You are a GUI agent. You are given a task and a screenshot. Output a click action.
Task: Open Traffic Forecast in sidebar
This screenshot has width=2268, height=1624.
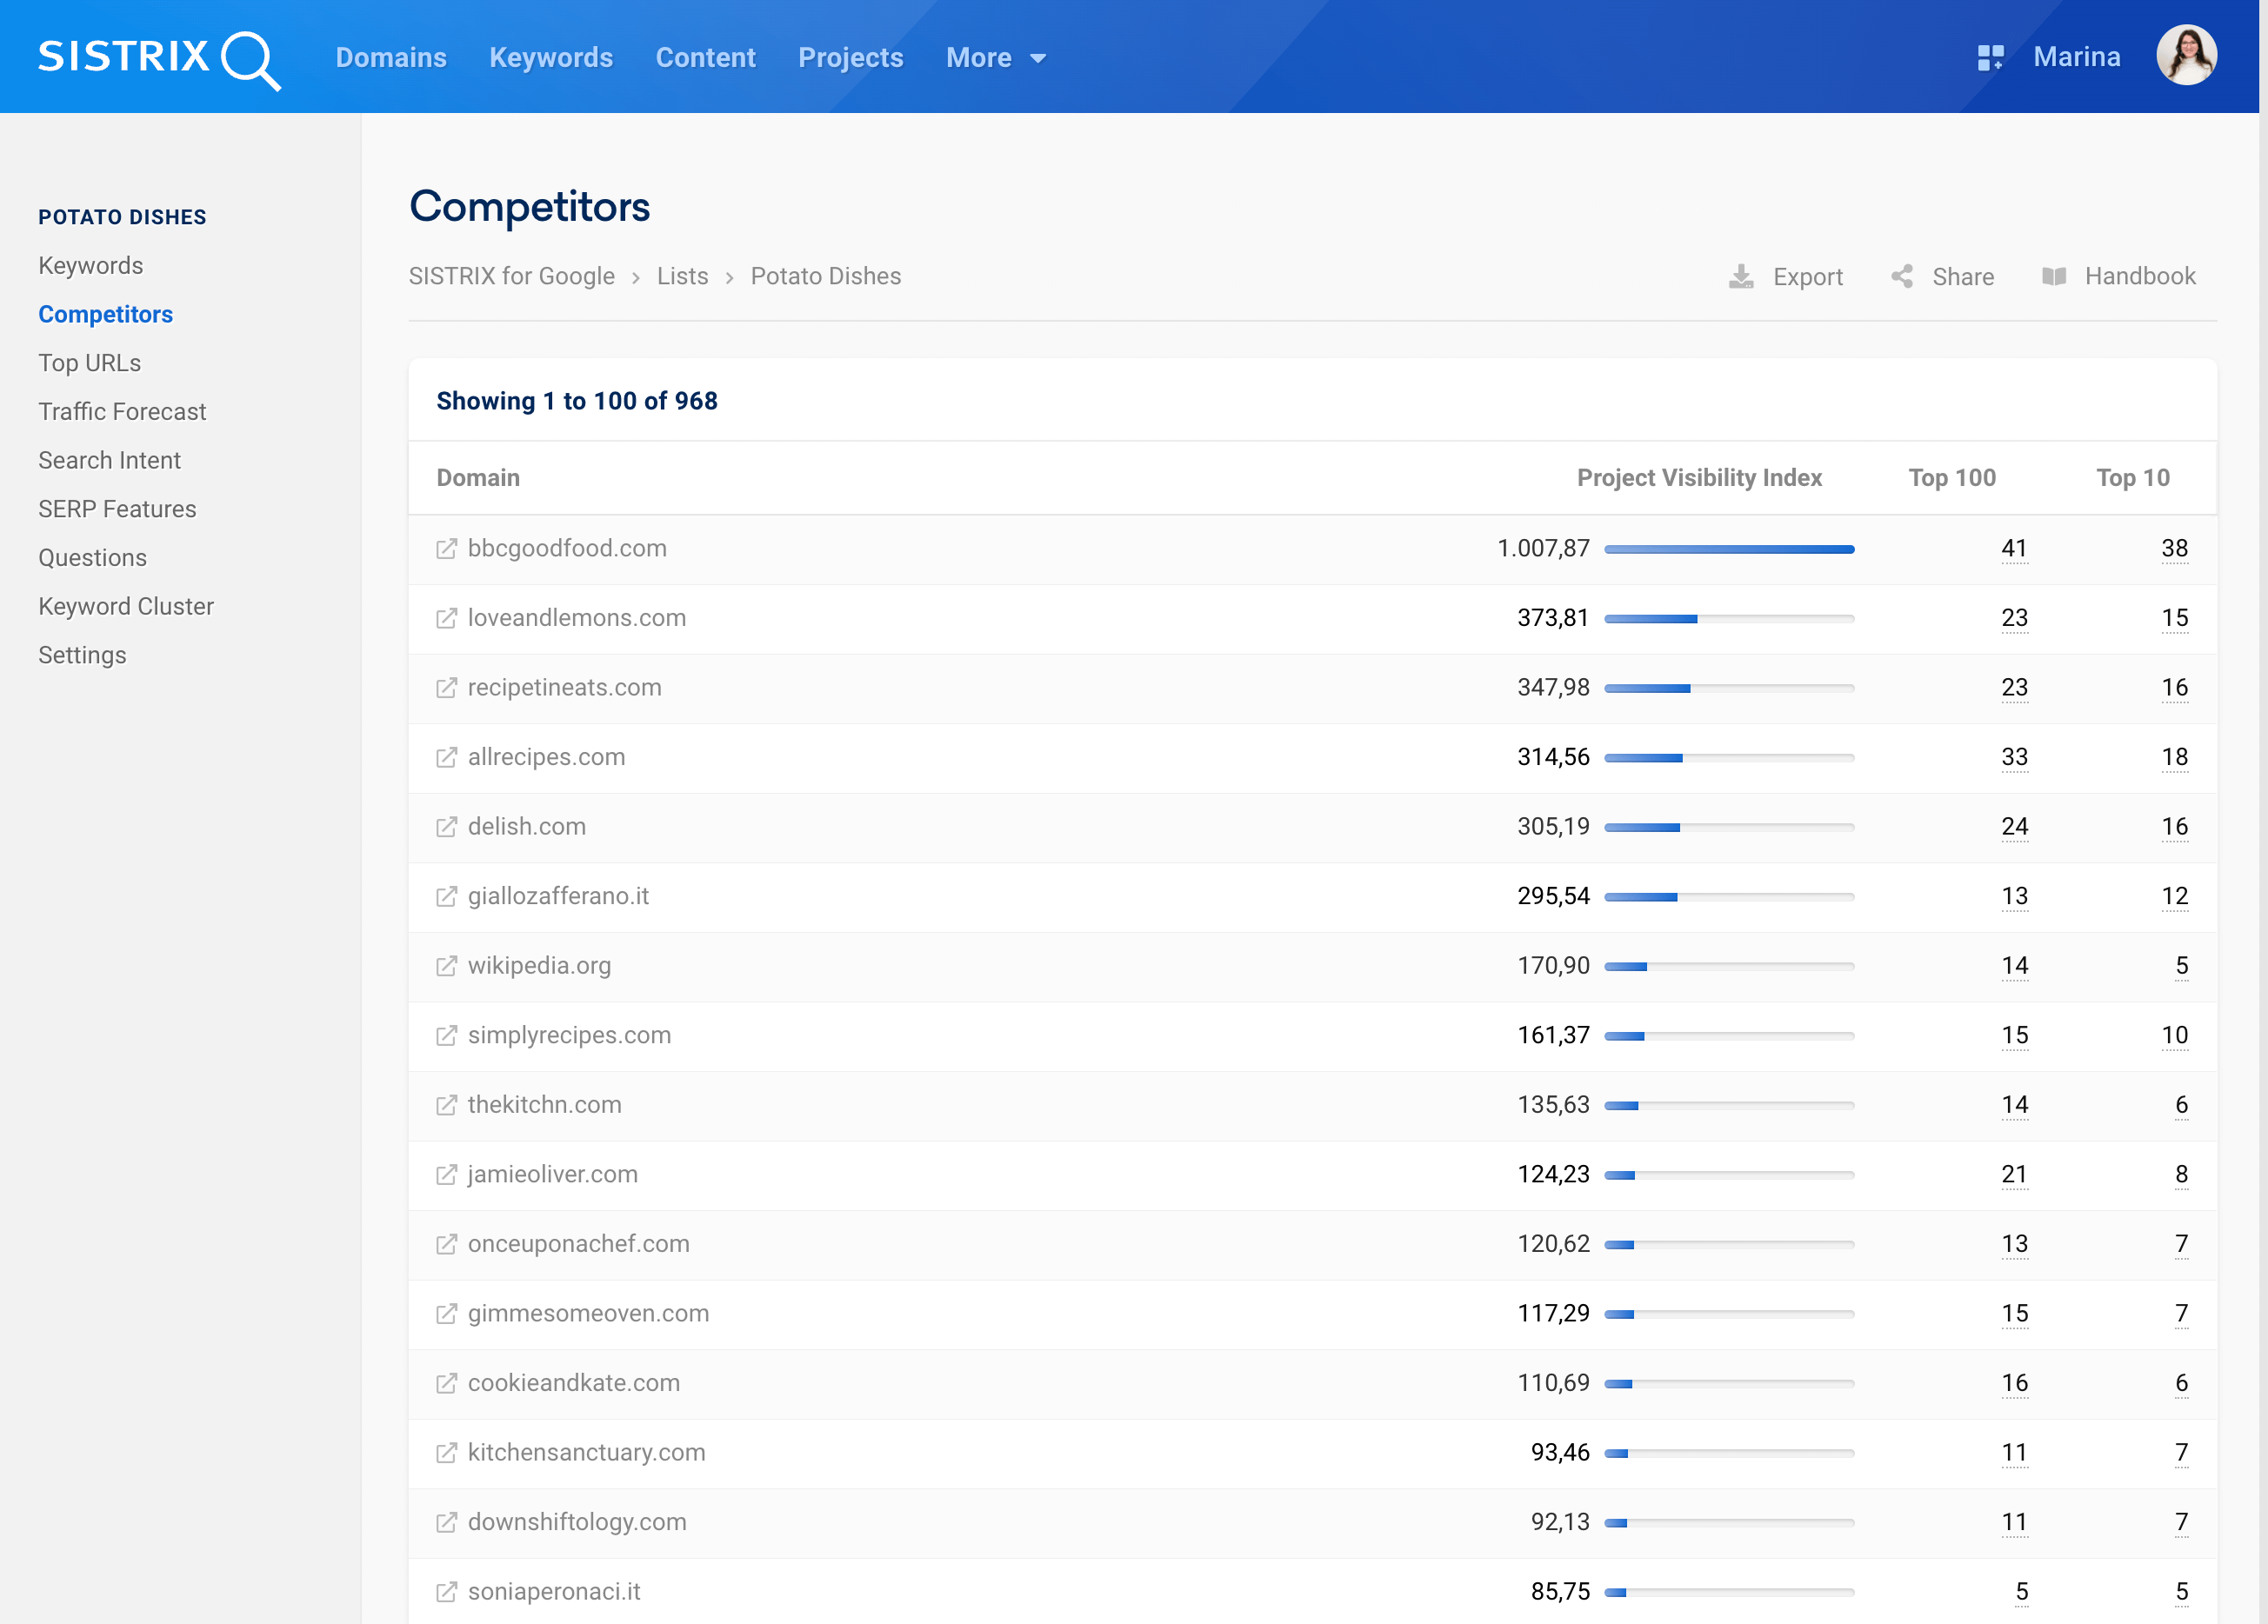[122, 412]
